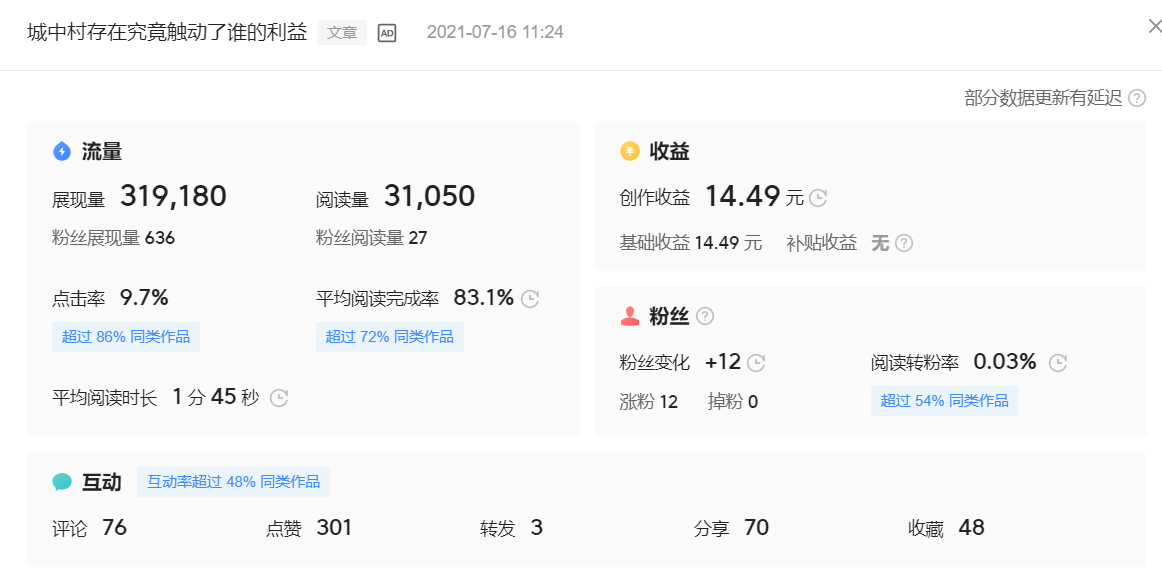
Task: Click the AD badge beside the title
Action: [387, 32]
